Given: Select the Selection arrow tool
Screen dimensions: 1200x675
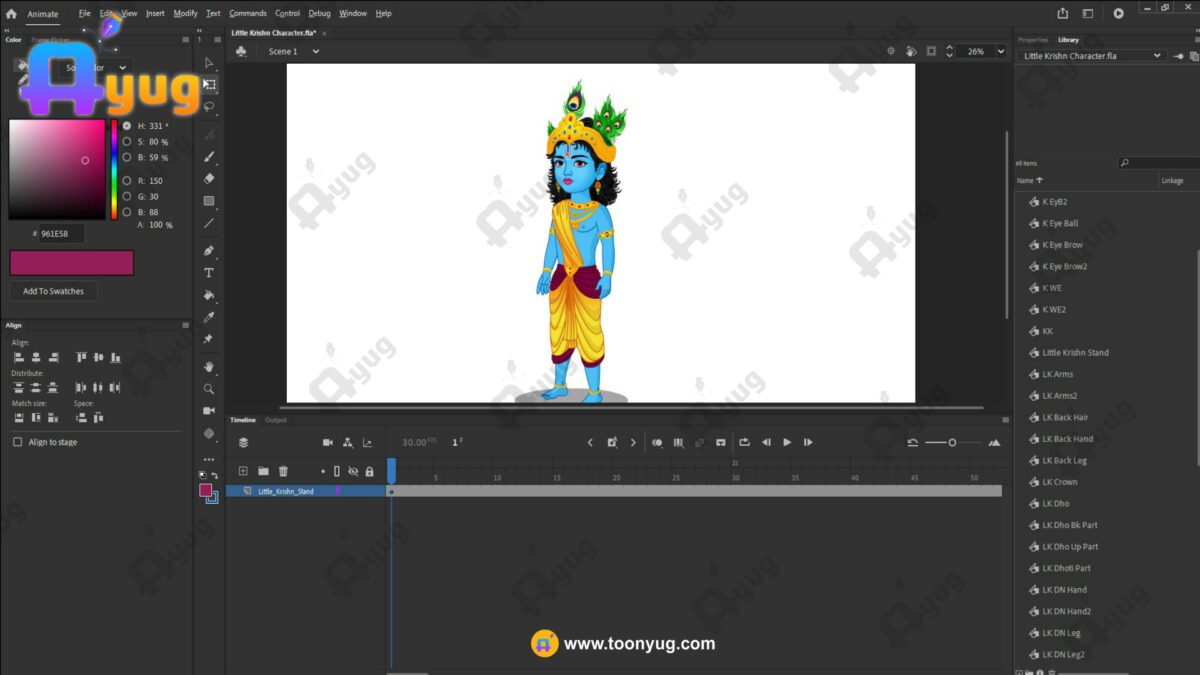Looking at the screenshot, I should pyautogui.click(x=209, y=62).
